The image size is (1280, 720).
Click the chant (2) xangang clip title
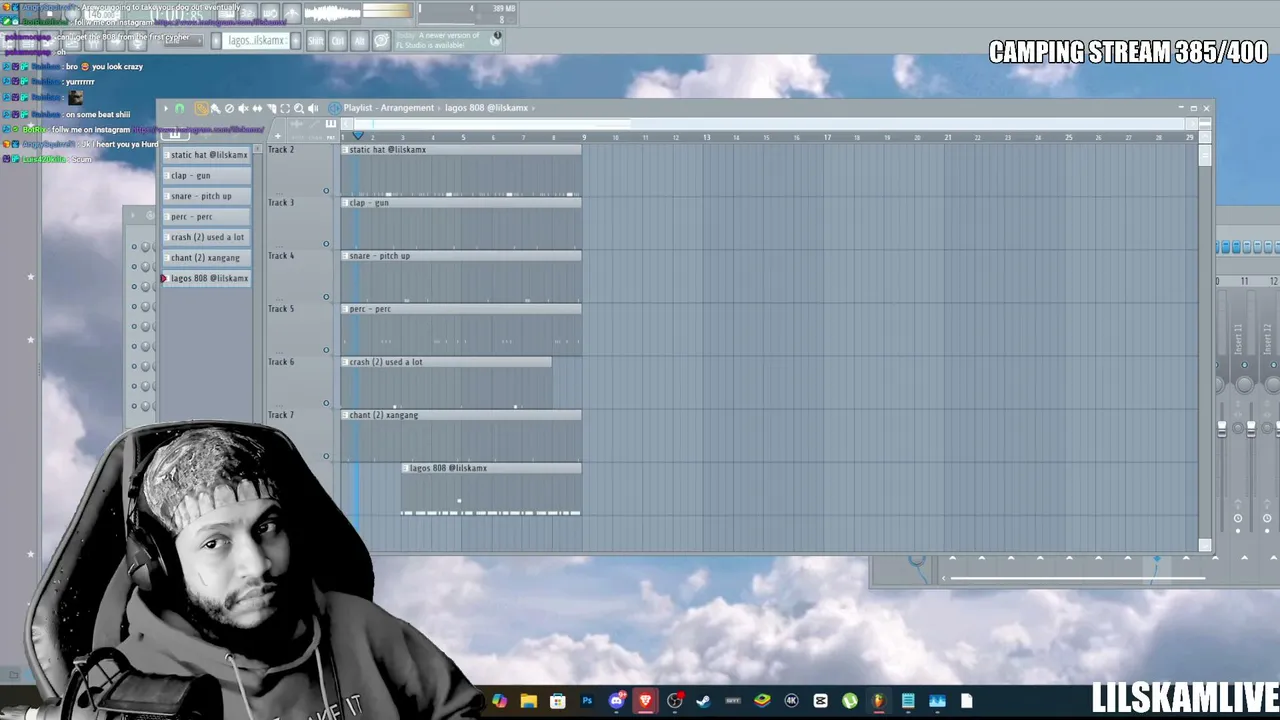461,415
